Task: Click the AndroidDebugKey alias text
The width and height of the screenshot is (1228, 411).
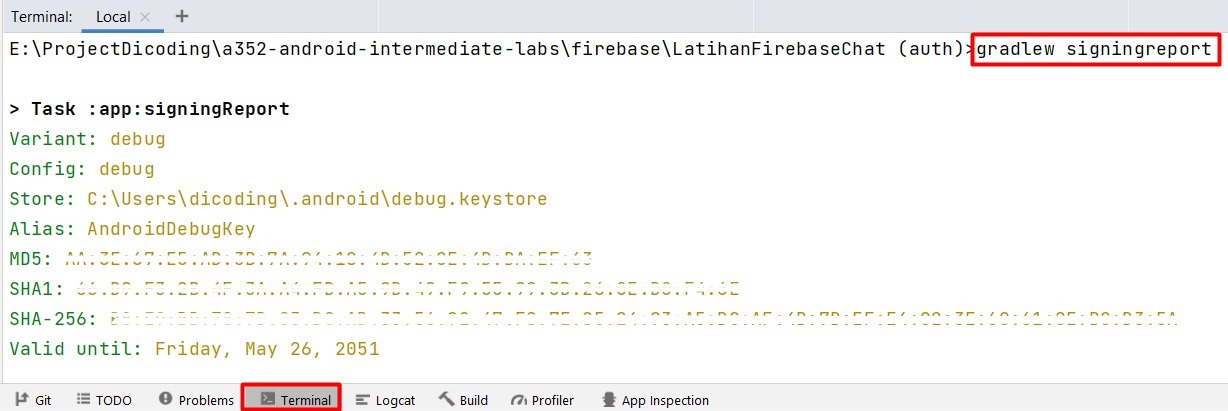Action: pyautogui.click(x=171, y=229)
